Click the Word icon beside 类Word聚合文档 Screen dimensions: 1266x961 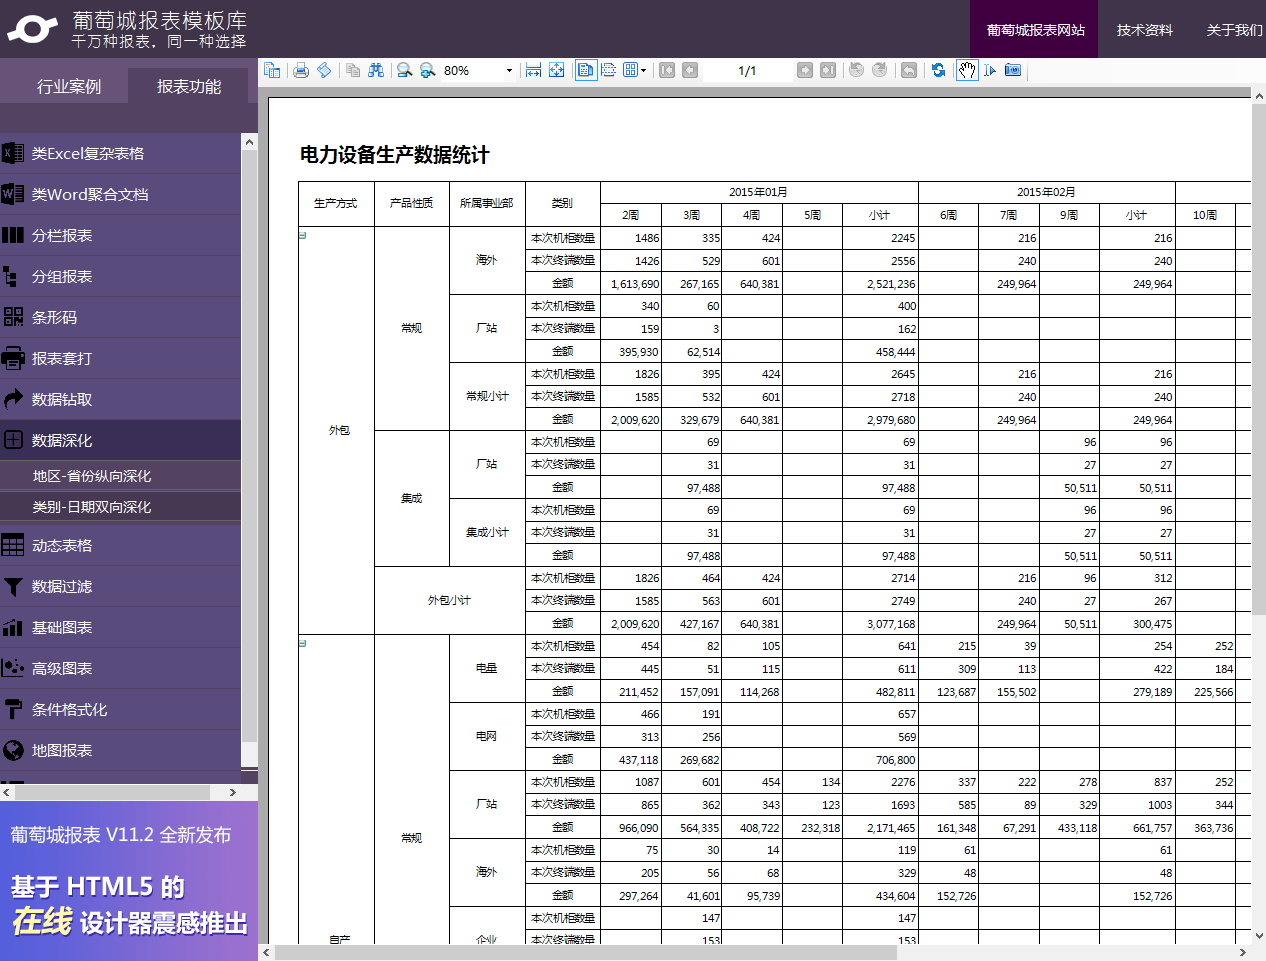[12, 194]
